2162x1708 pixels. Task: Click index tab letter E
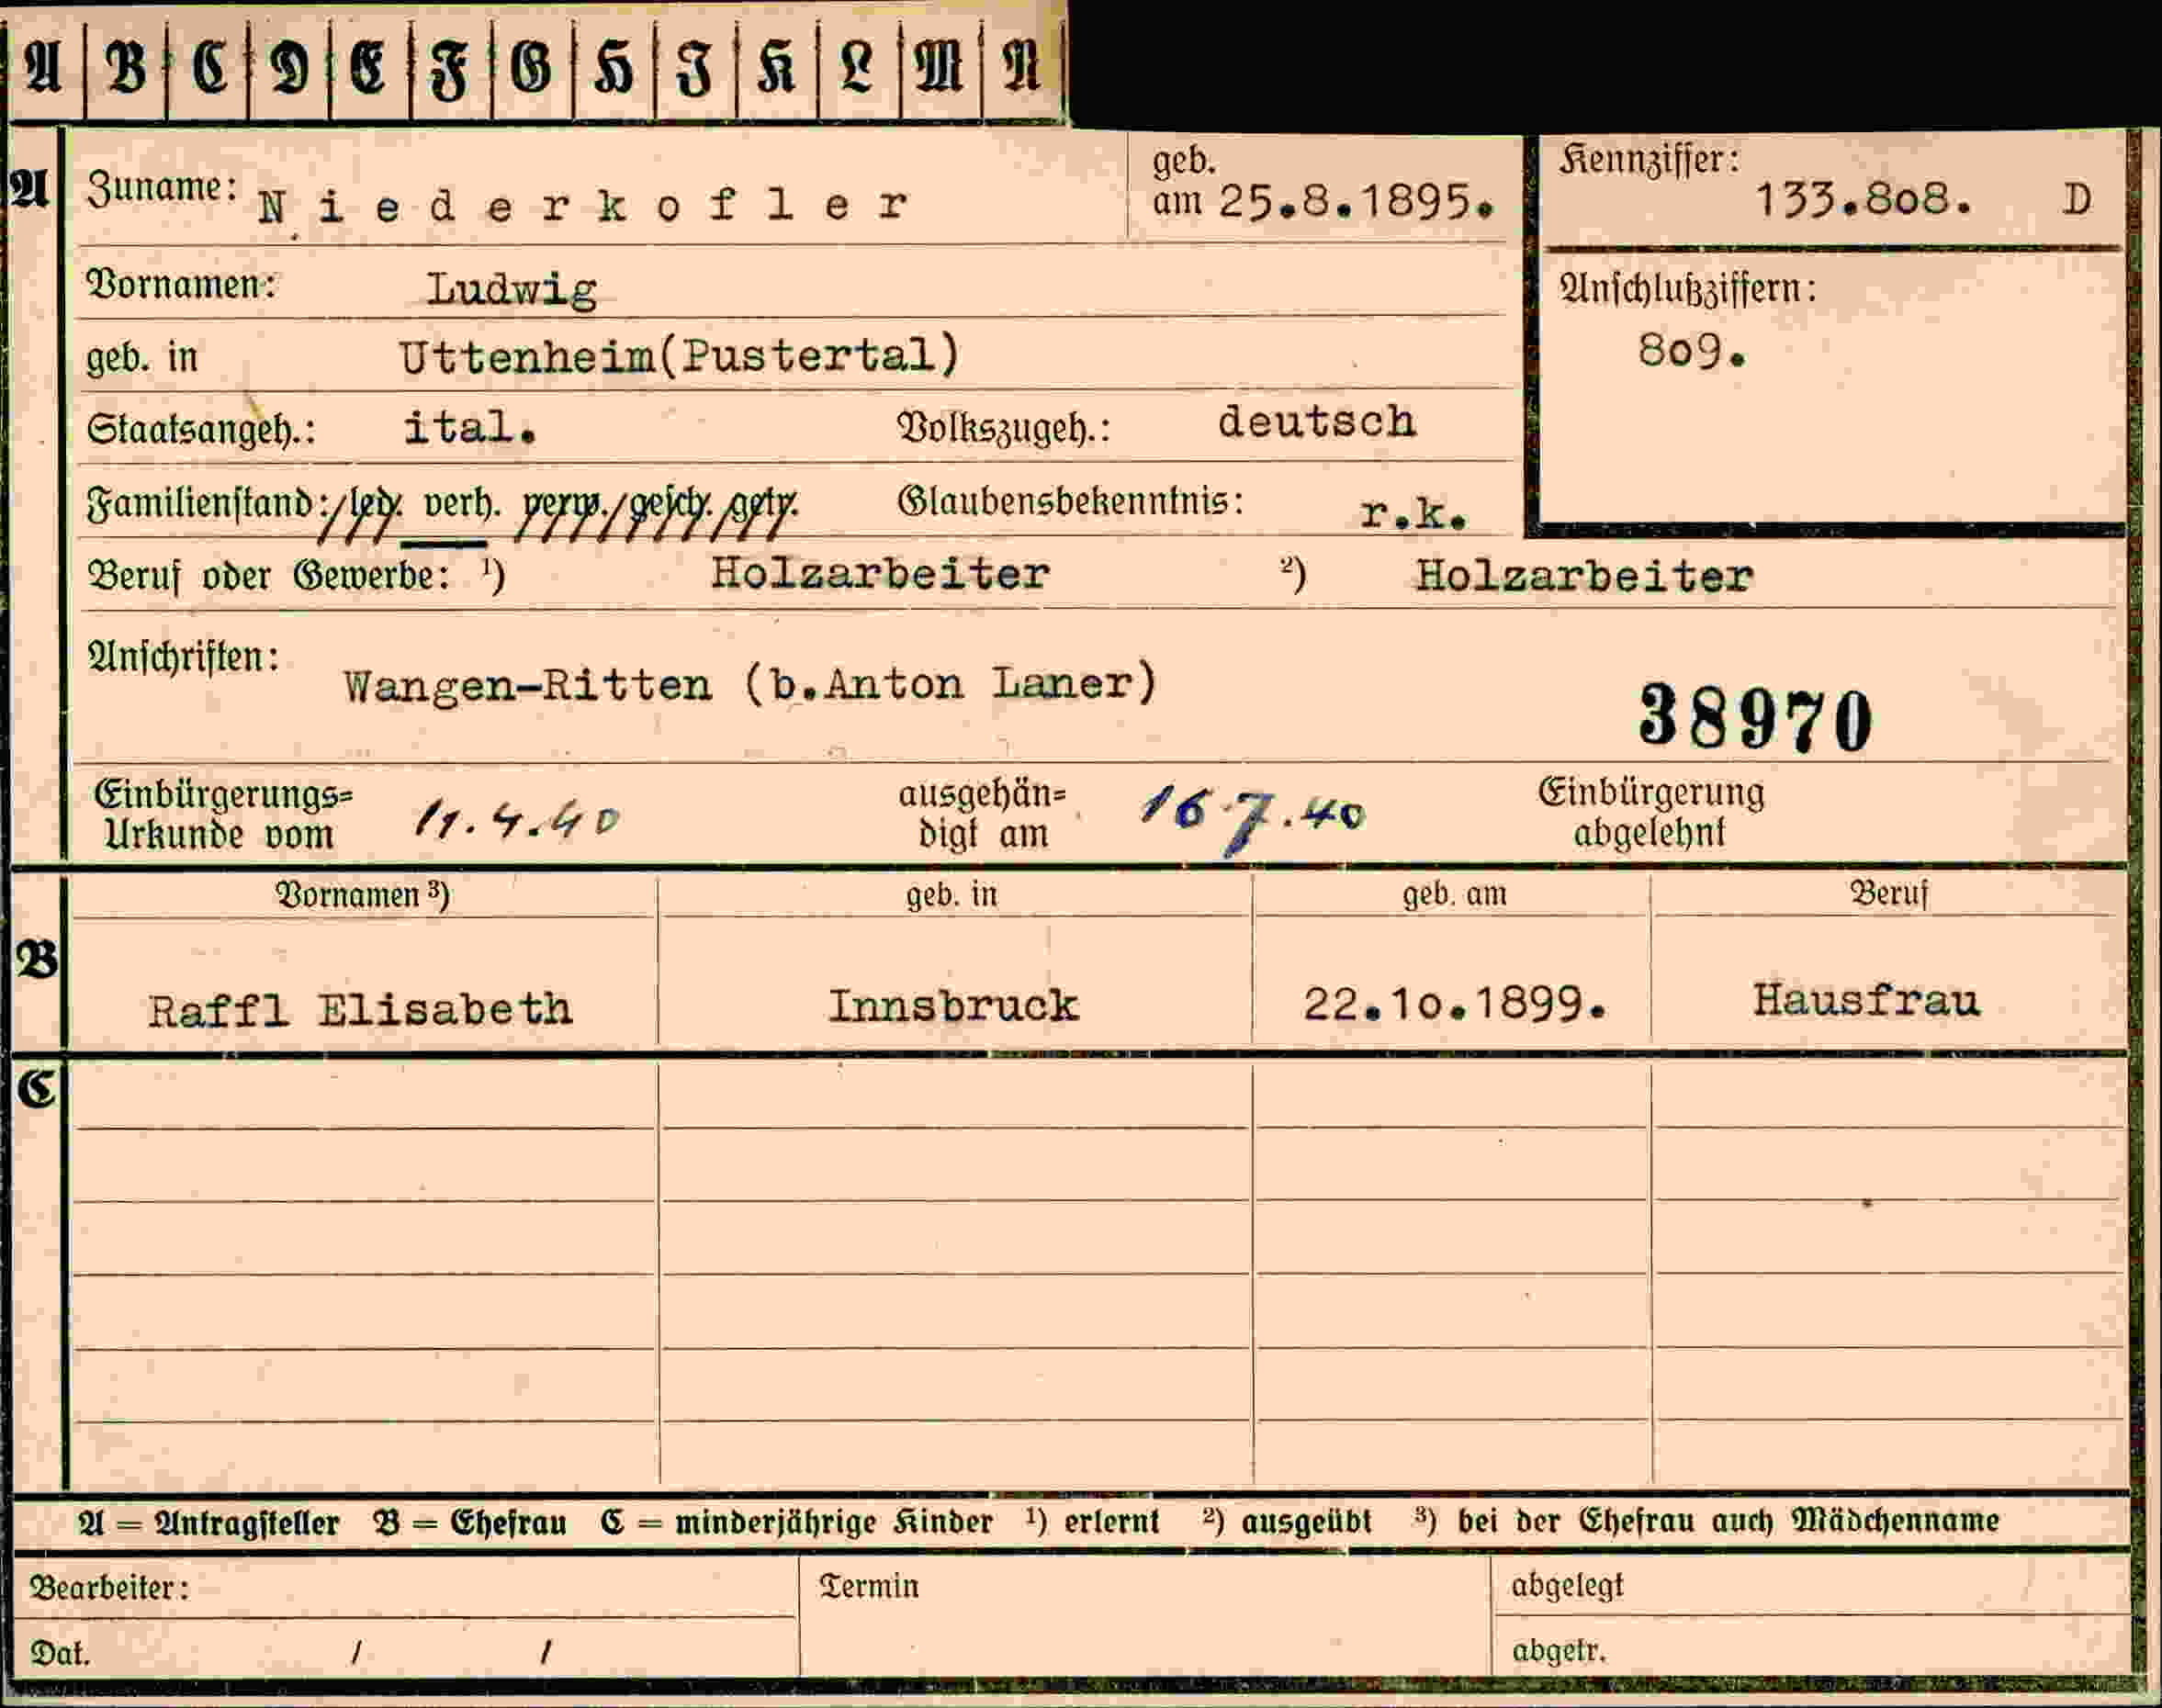(369, 68)
